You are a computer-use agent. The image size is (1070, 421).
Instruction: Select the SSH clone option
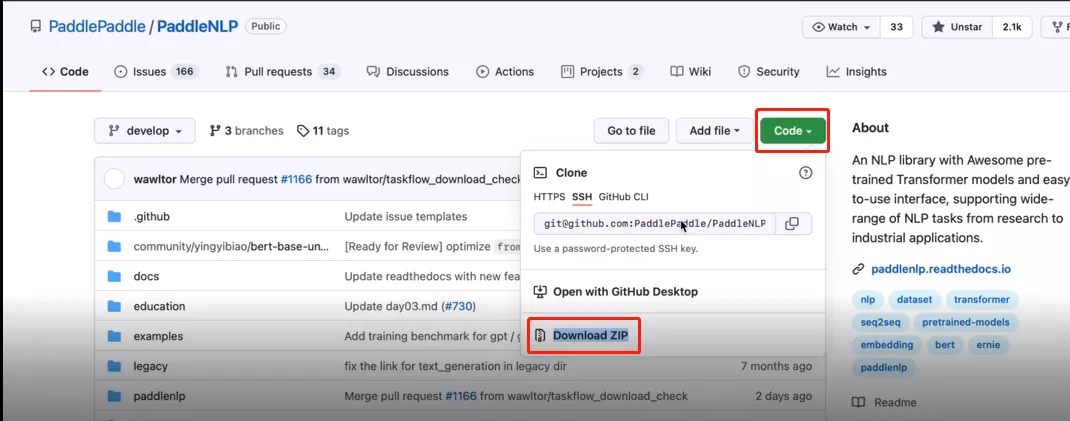point(581,197)
